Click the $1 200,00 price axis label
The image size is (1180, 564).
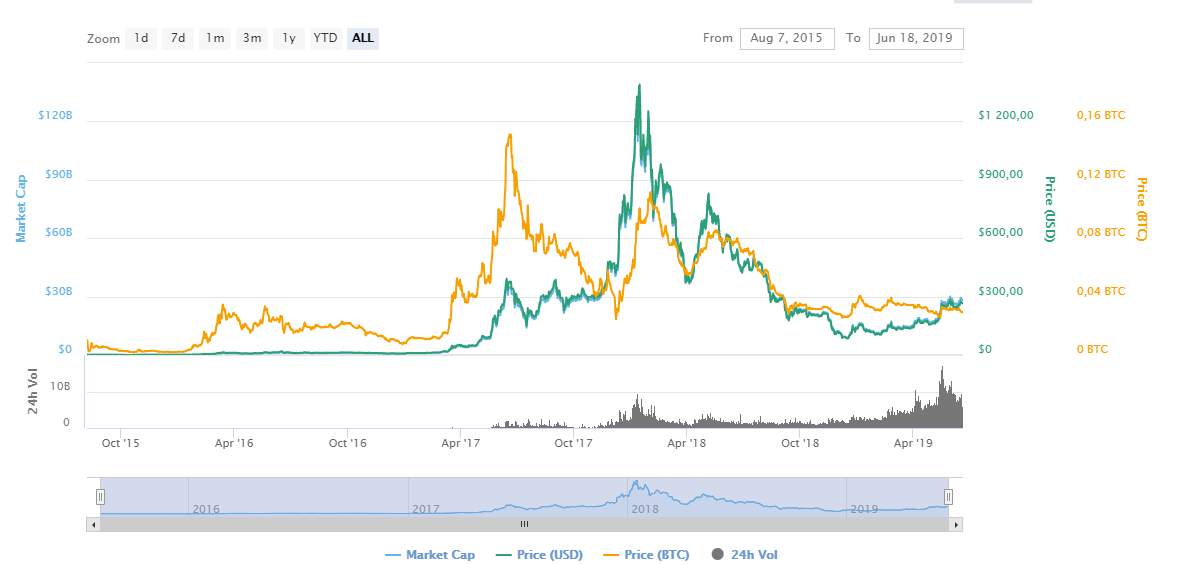tap(1007, 116)
